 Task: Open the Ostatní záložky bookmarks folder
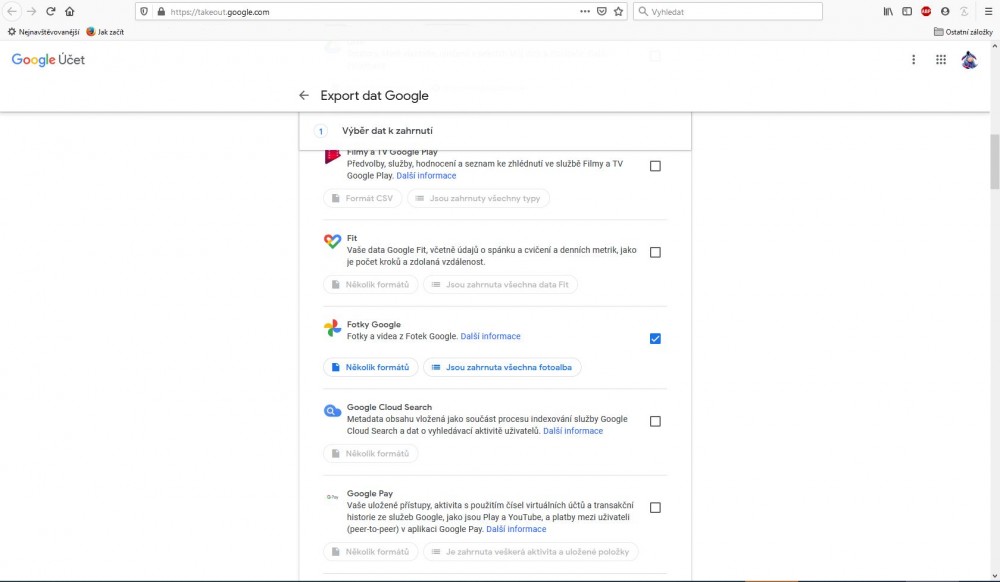click(962, 31)
